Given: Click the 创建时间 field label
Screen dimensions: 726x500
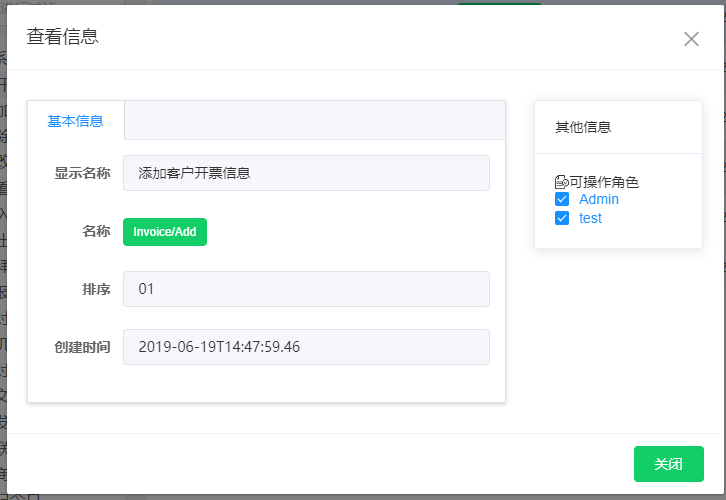Looking at the screenshot, I should (x=82, y=347).
